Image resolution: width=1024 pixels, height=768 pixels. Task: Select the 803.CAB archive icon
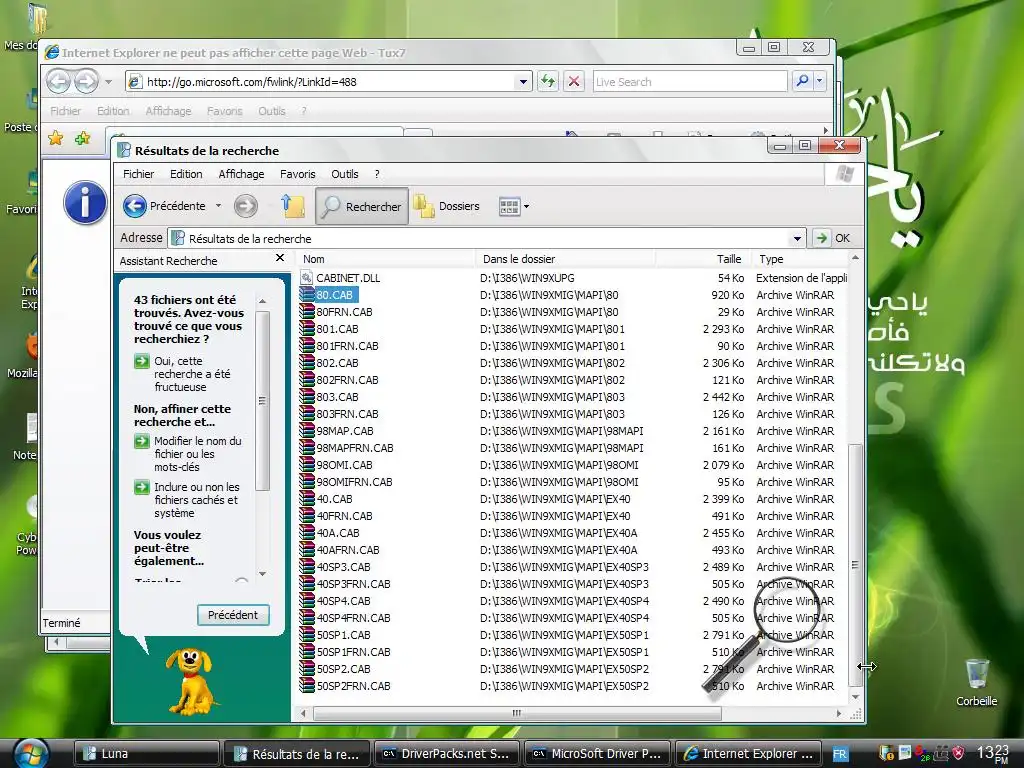point(307,396)
